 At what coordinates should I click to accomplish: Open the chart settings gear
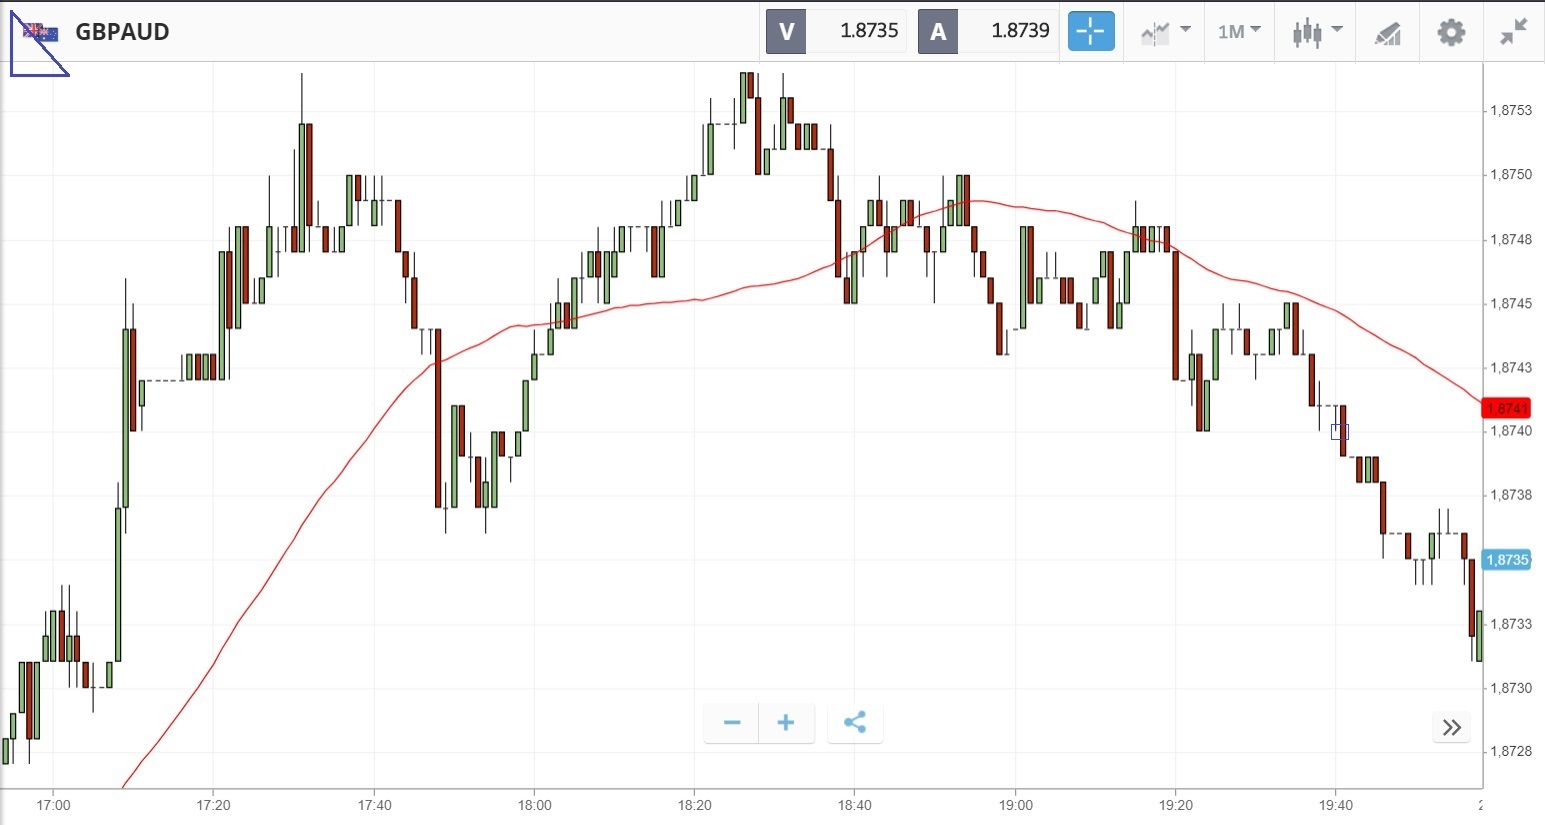(1451, 32)
